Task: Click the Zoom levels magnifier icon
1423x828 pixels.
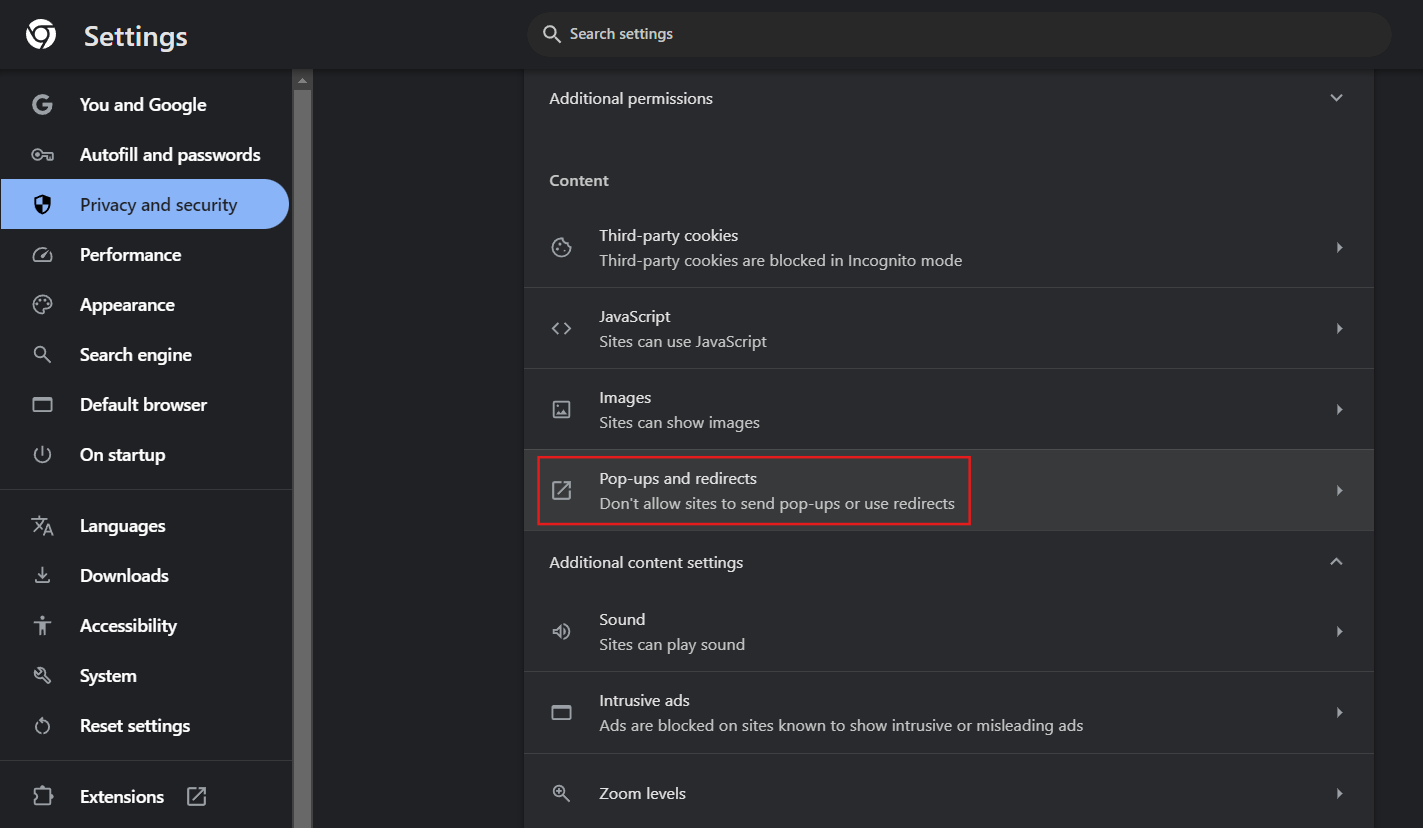Action: click(562, 794)
